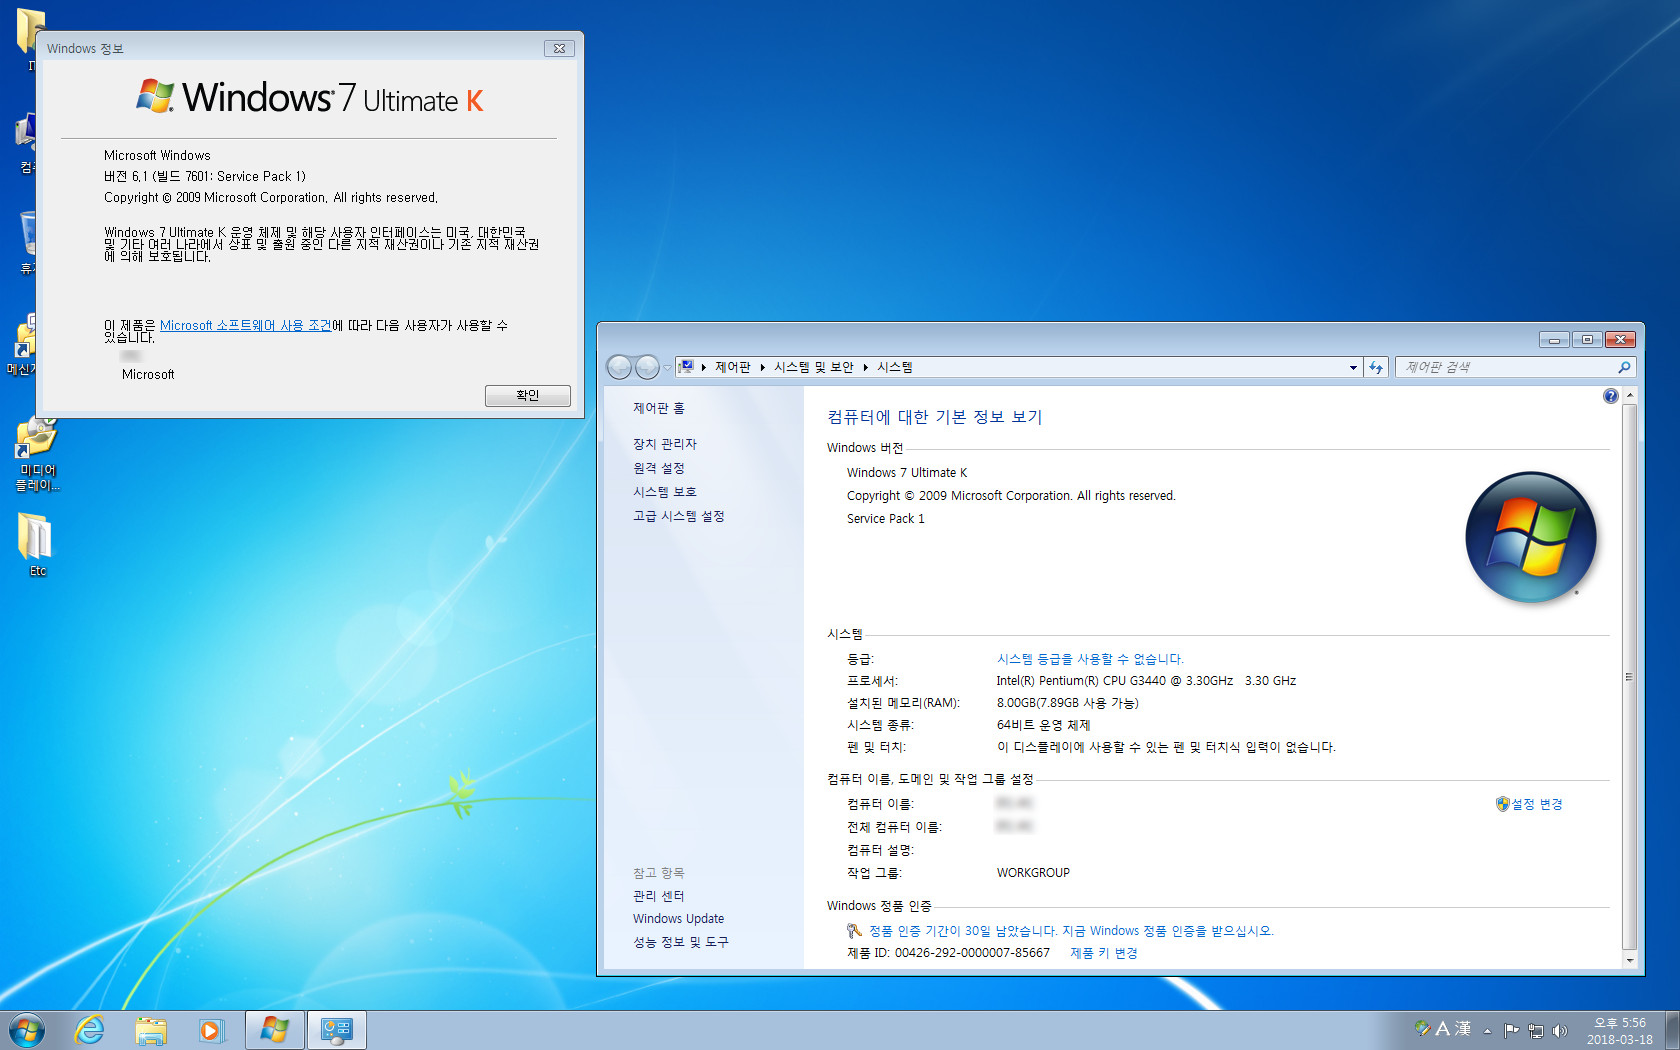
Task: Open the Etc folder on the desktop
Action: [37, 545]
